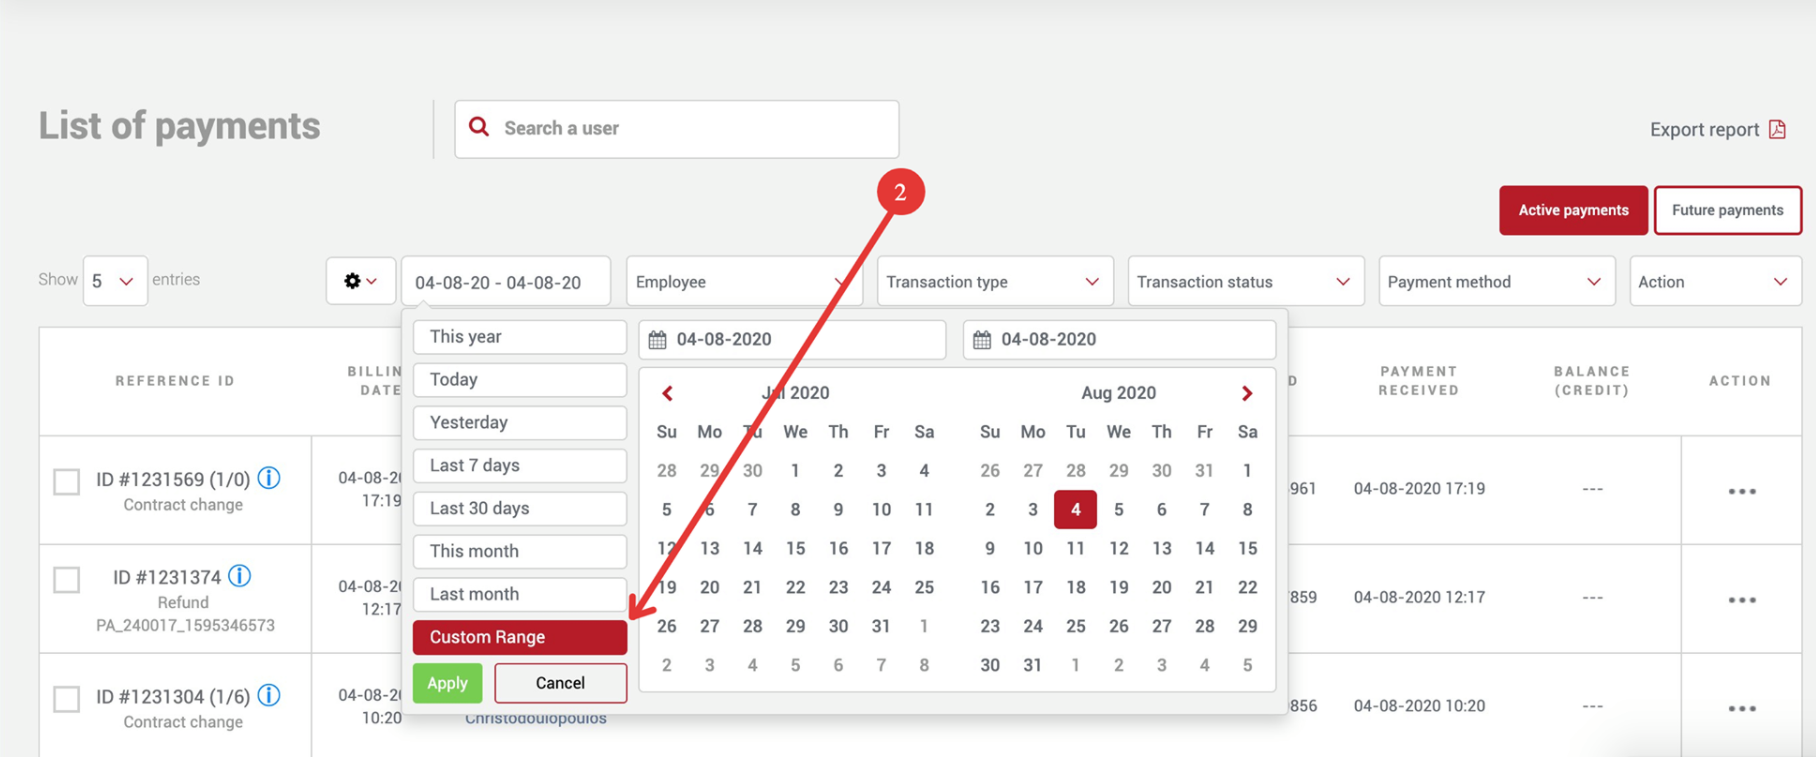Advance calendar to next month
Screen dimensions: 1816x757
(1246, 393)
